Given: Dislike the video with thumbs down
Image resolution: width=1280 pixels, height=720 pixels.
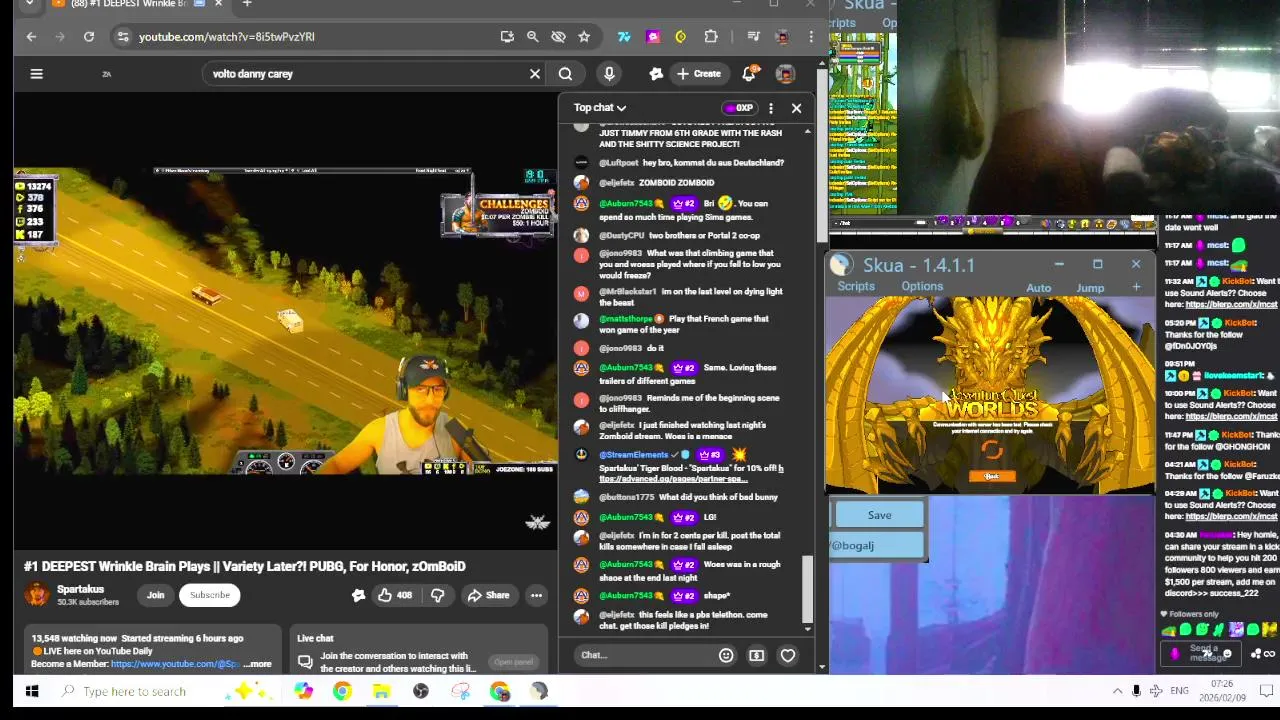Looking at the screenshot, I should click(437, 595).
